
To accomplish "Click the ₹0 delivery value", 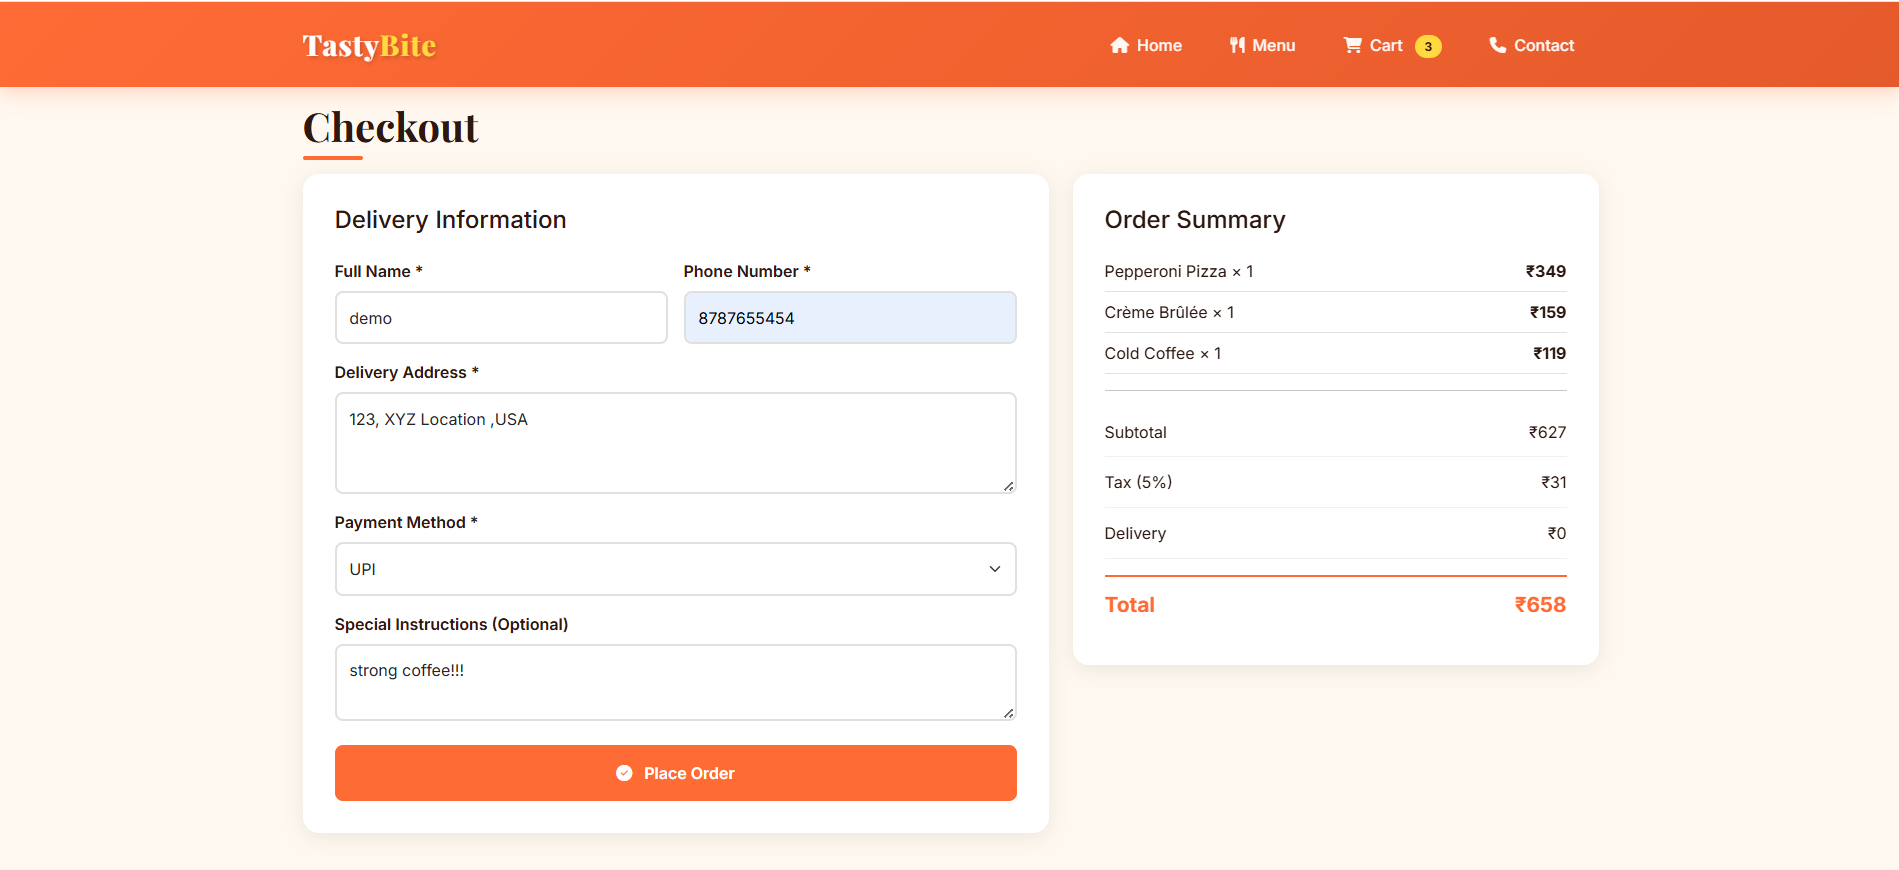I will 1557,533.
